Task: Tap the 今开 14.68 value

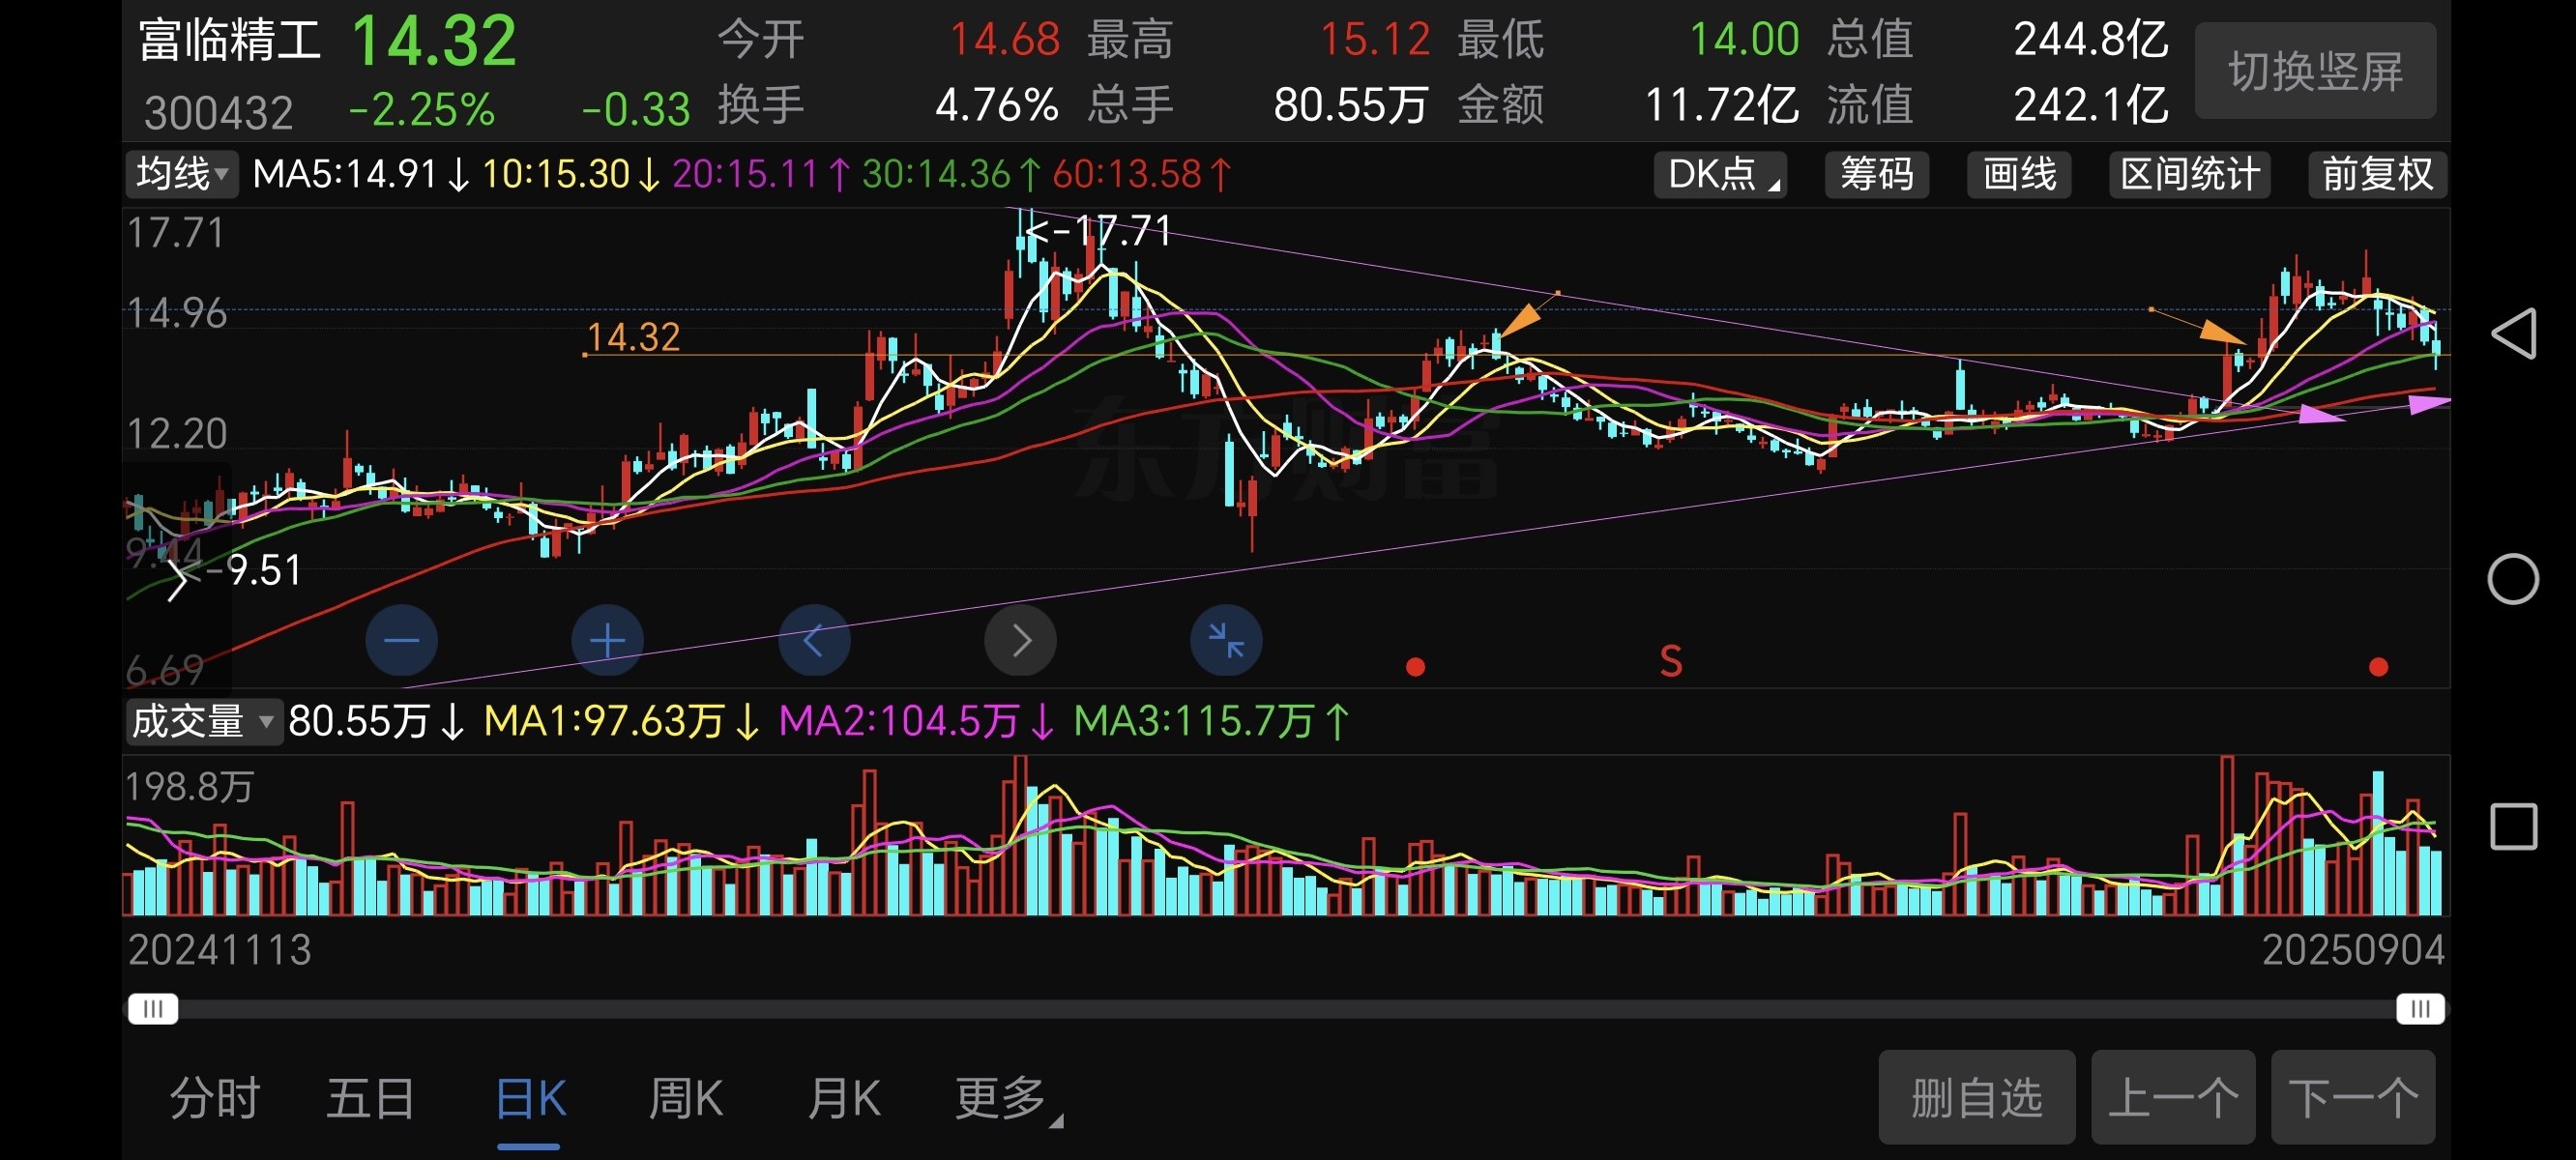Action: (x=1004, y=40)
